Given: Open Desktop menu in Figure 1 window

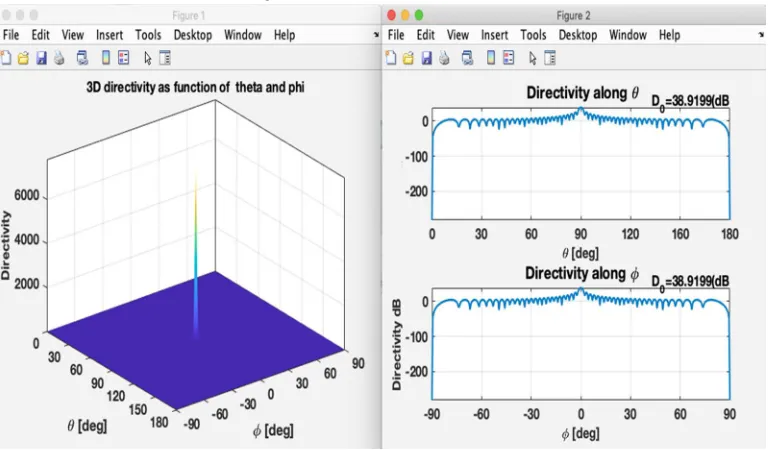Looking at the screenshot, I should click(x=193, y=35).
